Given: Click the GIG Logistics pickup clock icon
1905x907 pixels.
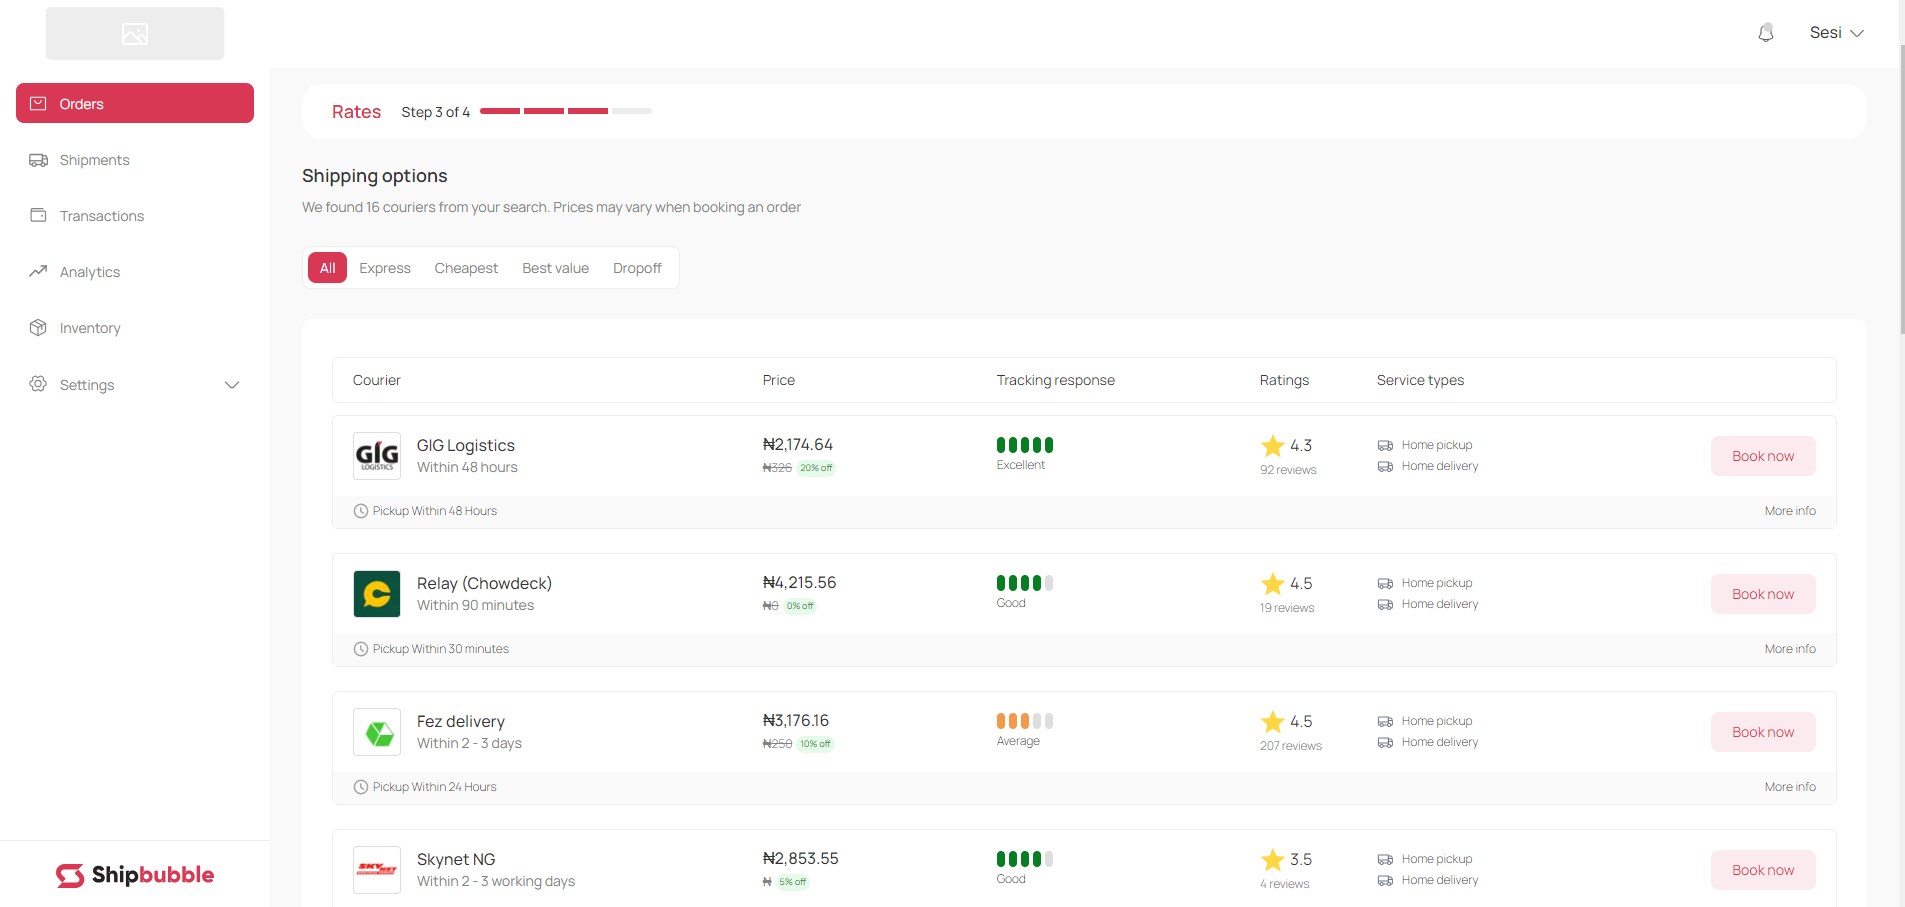Looking at the screenshot, I should point(361,511).
